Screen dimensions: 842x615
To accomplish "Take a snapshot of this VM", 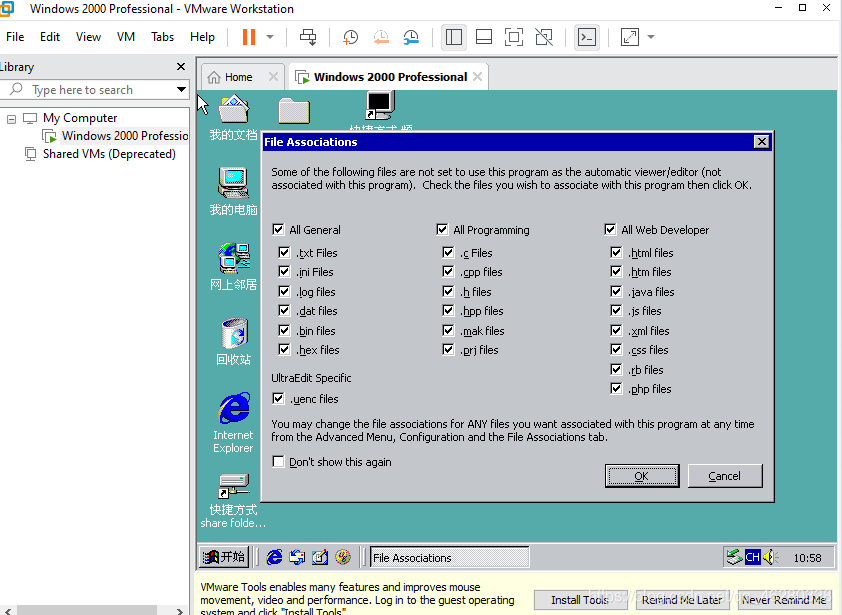I will click(351, 37).
